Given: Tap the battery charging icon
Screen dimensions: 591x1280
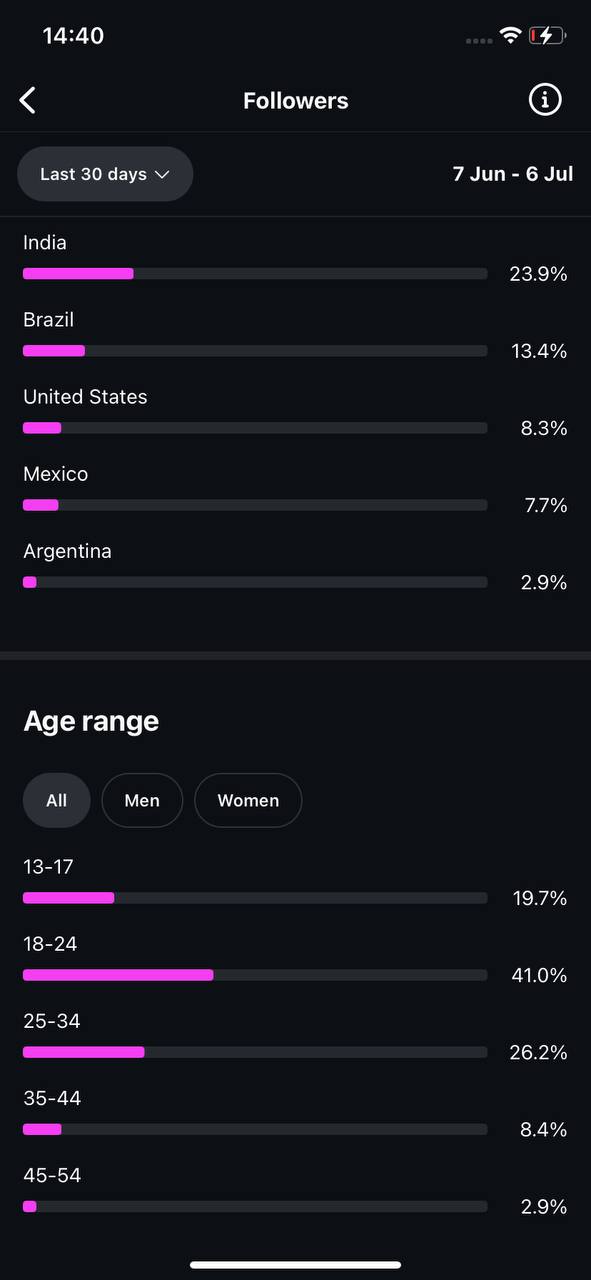Looking at the screenshot, I should click(547, 36).
